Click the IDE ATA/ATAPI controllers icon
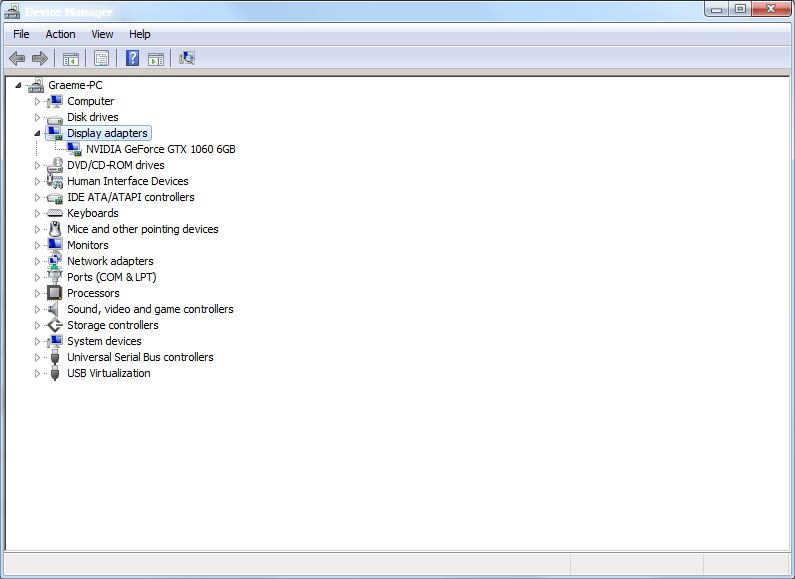This screenshot has width=795, height=579. pyautogui.click(x=55, y=197)
